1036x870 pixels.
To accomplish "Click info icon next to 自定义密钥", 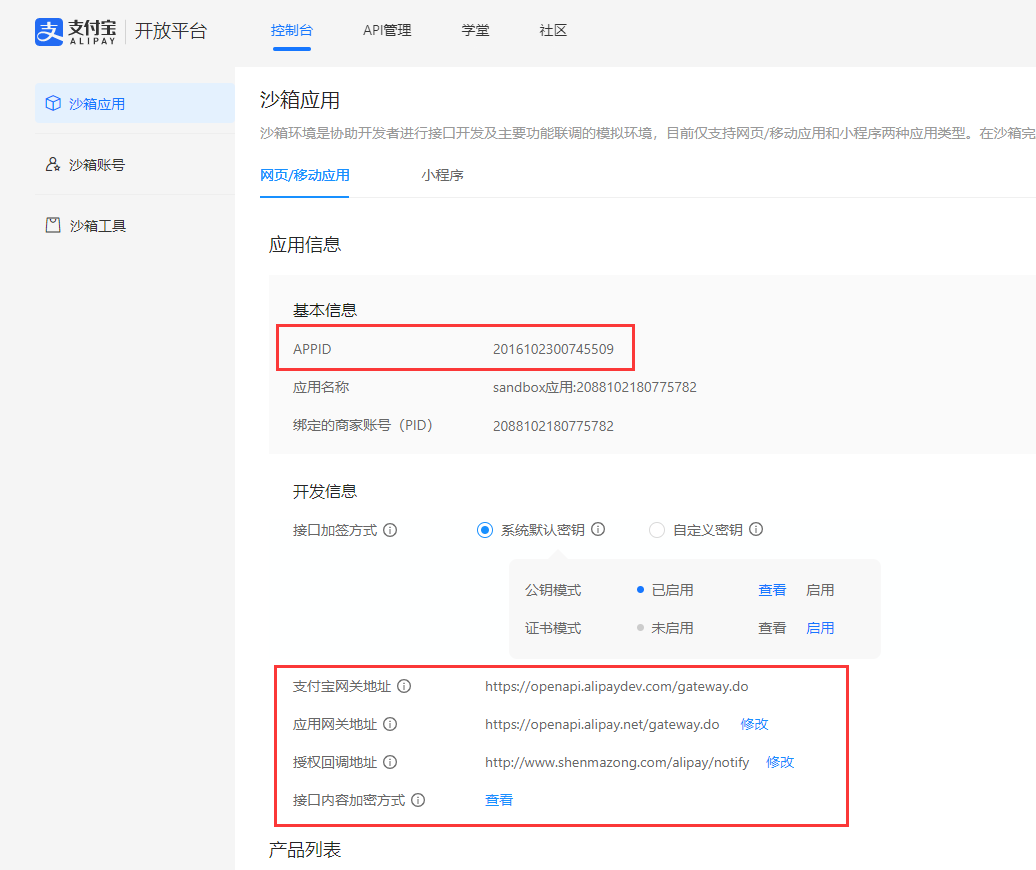I will pos(757,530).
